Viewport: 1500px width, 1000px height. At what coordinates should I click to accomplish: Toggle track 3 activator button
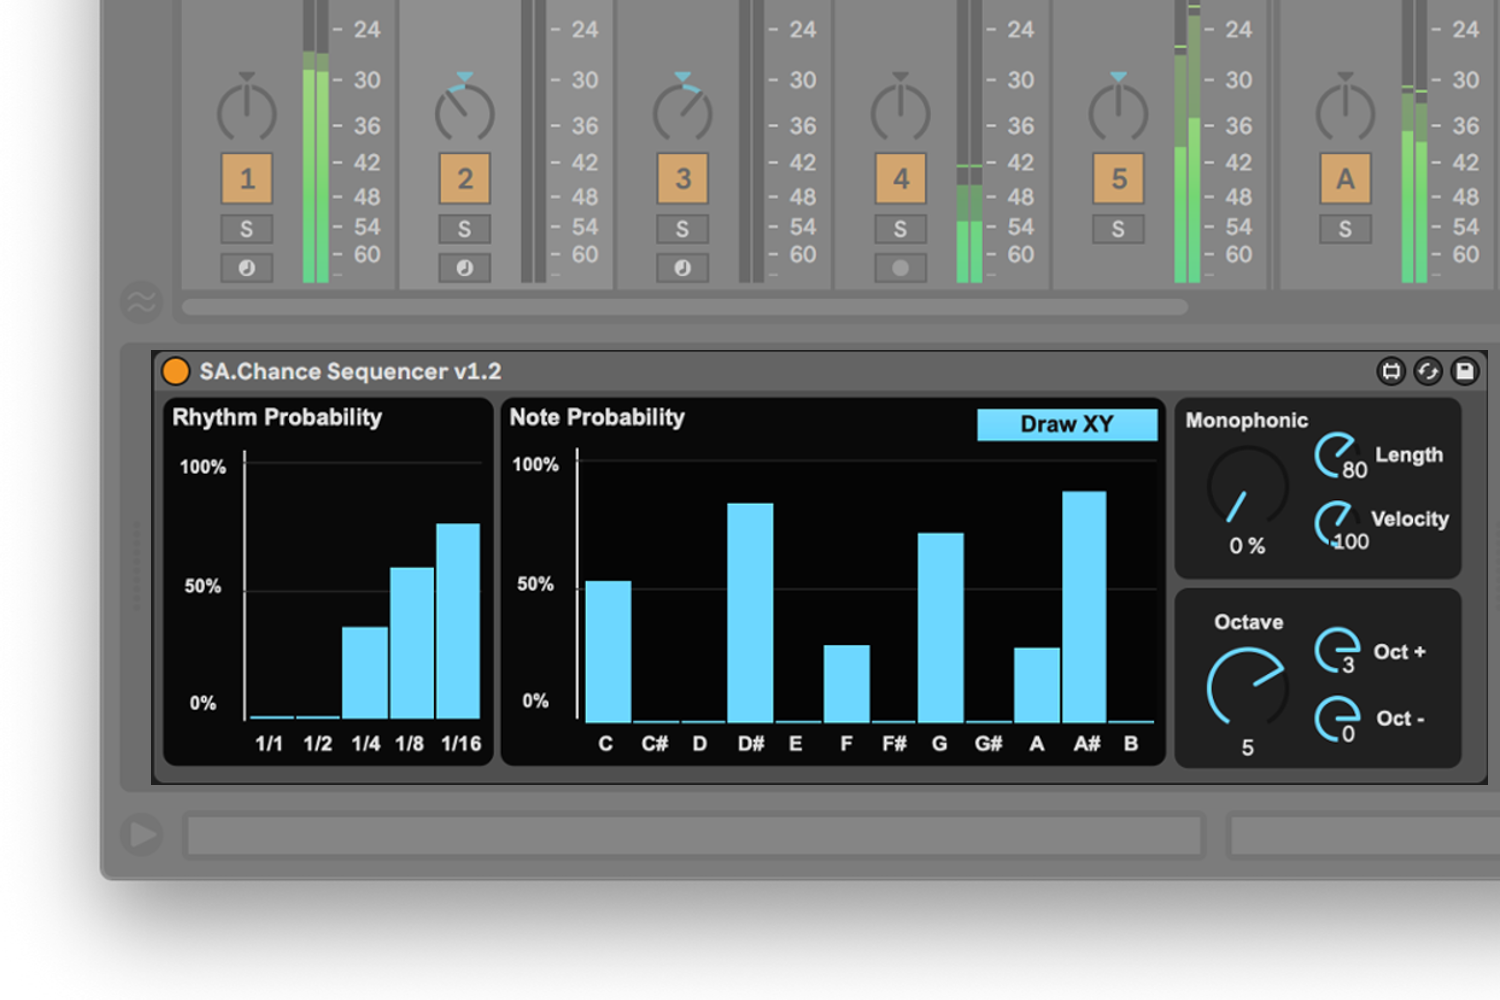683,179
